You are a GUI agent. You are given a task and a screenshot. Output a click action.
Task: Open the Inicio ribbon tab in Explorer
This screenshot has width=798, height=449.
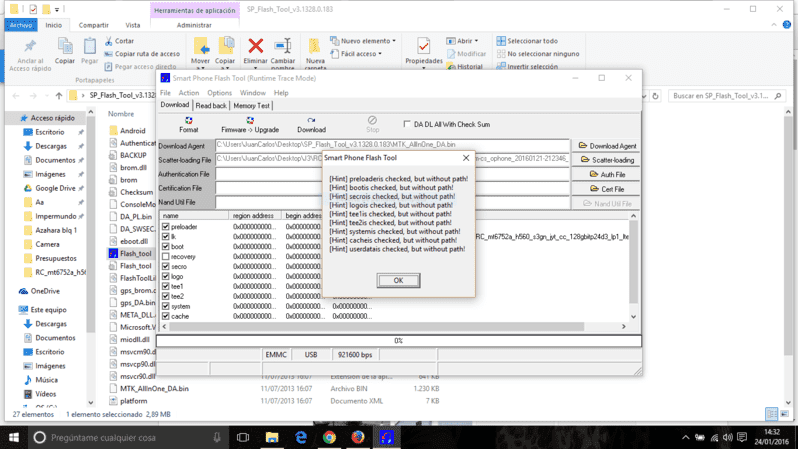click(x=53, y=25)
